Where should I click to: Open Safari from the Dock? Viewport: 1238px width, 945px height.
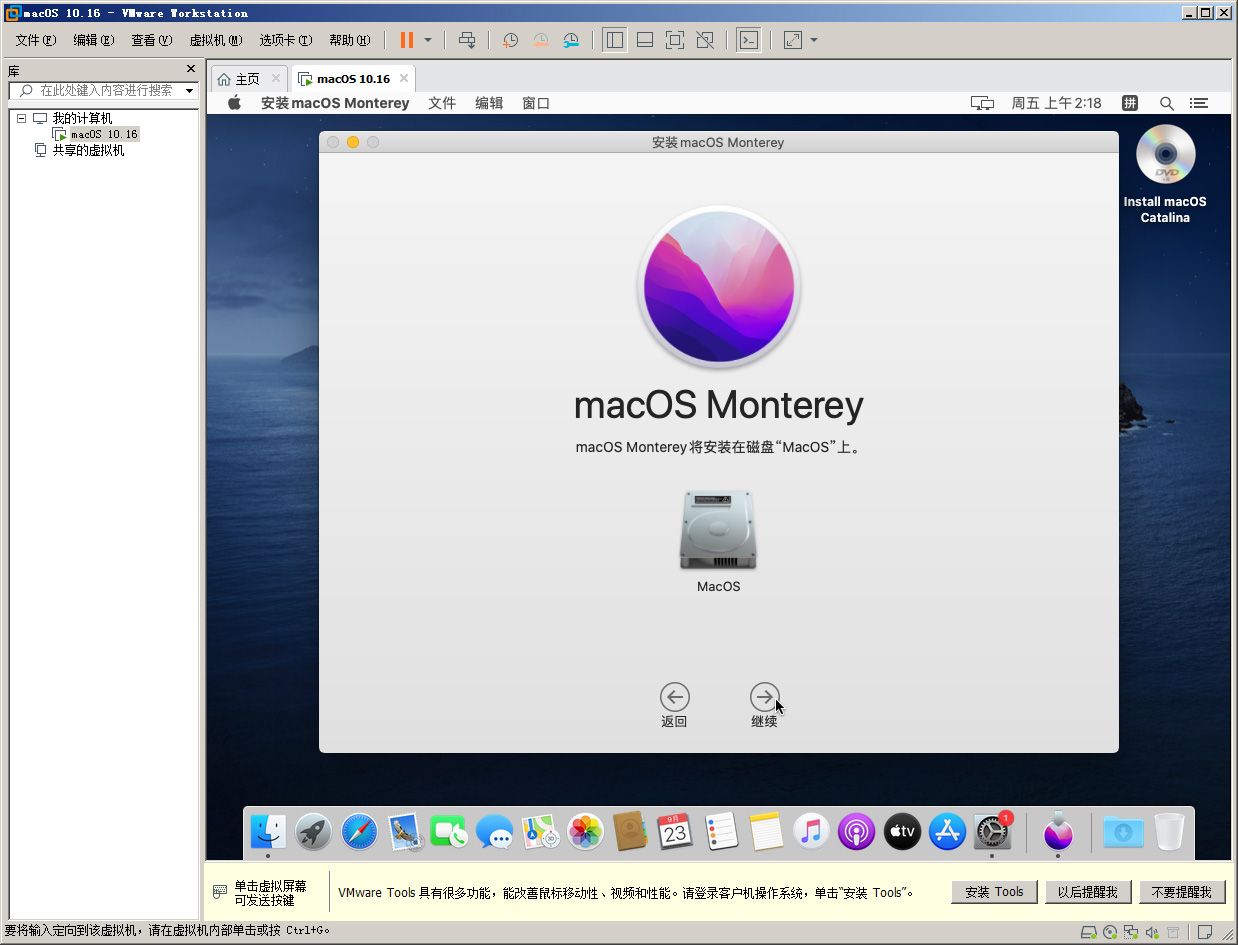click(359, 831)
